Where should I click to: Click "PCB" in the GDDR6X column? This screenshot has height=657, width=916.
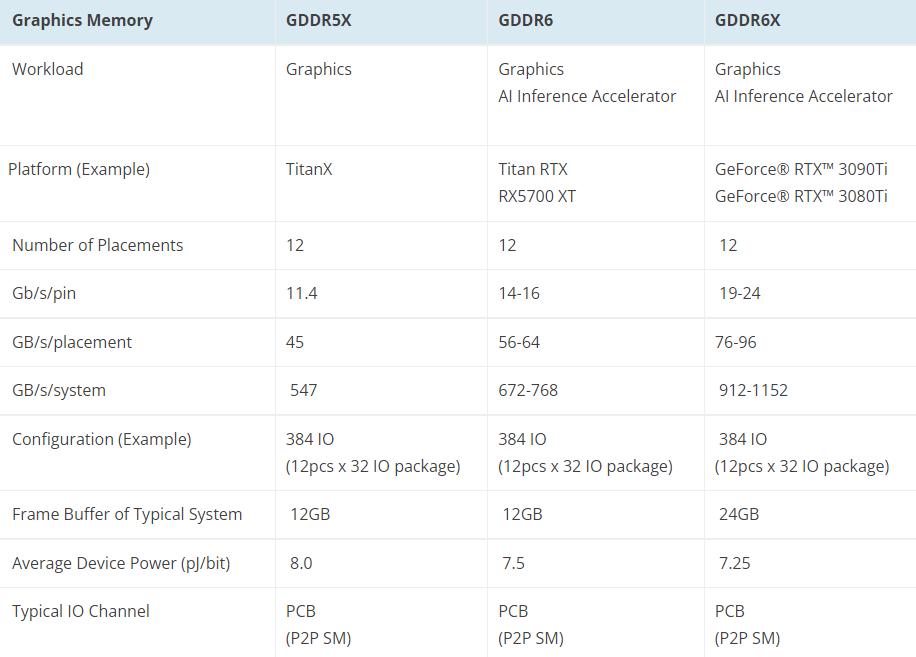click(x=730, y=611)
